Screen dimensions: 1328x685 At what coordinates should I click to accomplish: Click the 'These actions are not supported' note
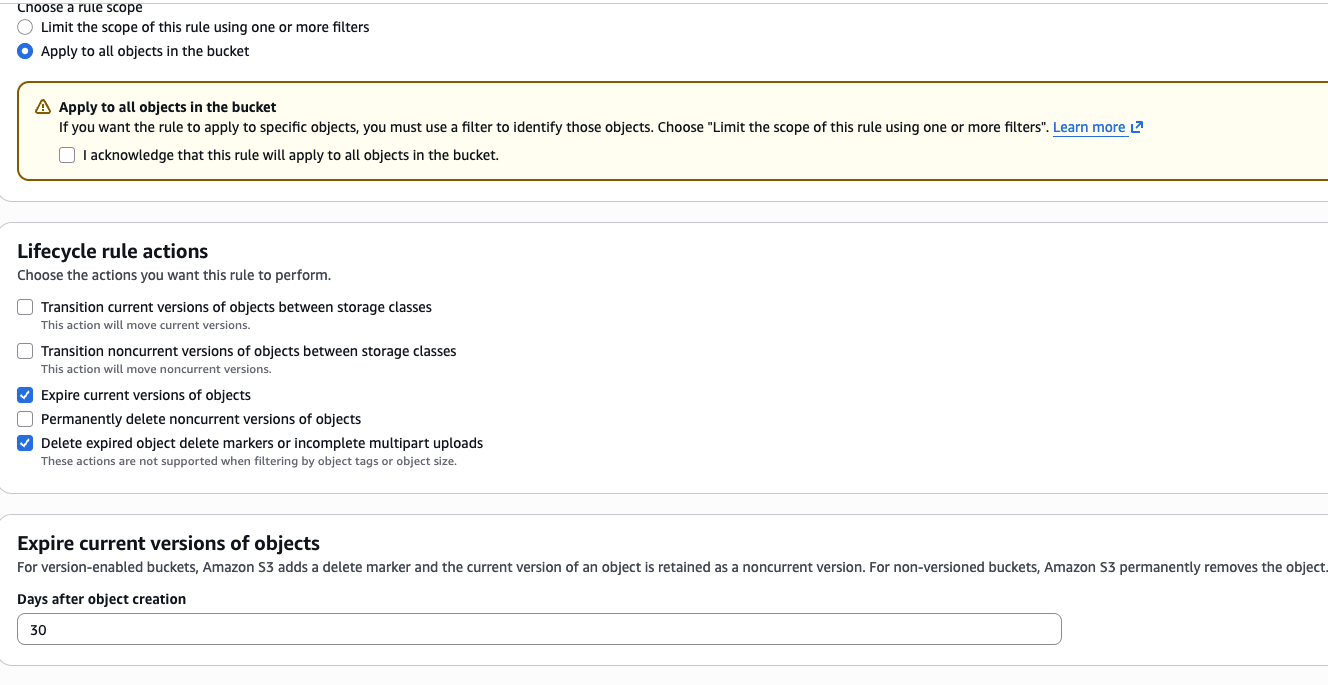(248, 461)
